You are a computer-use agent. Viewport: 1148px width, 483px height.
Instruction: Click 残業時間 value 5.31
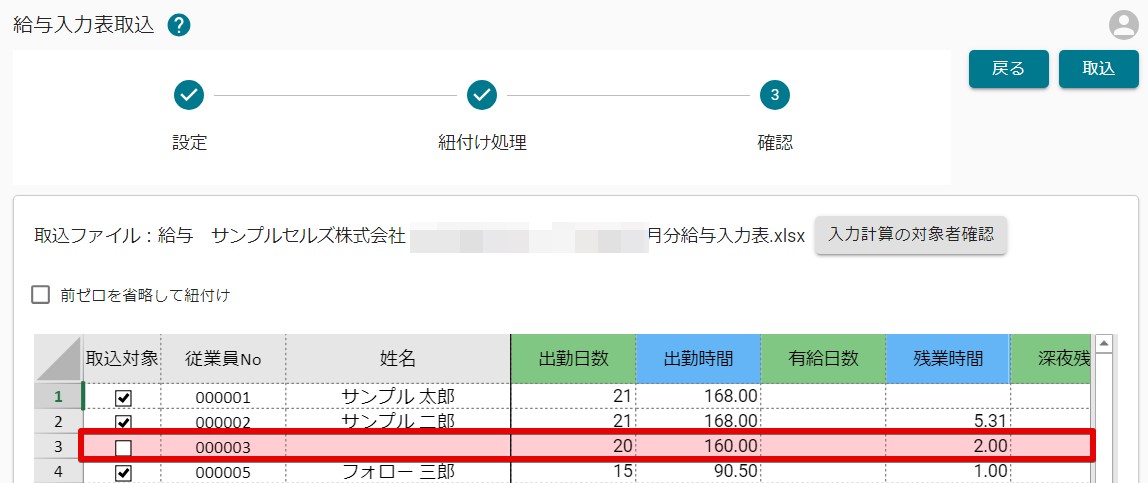[x=948, y=422]
